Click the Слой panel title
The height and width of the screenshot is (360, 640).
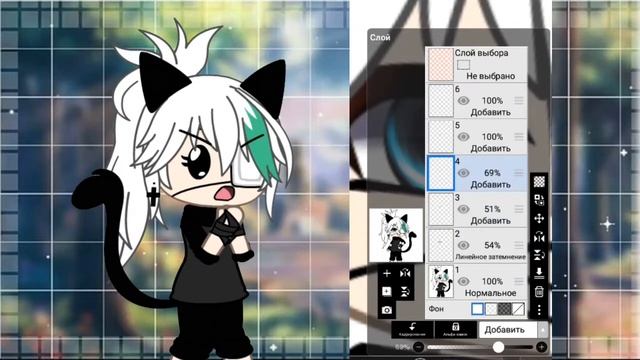point(380,38)
